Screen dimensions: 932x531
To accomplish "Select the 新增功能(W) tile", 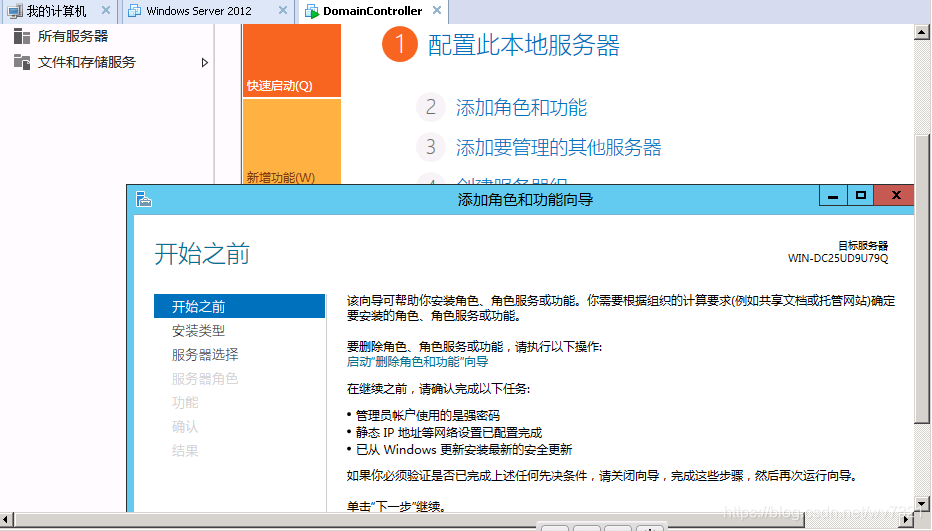I will (292, 142).
